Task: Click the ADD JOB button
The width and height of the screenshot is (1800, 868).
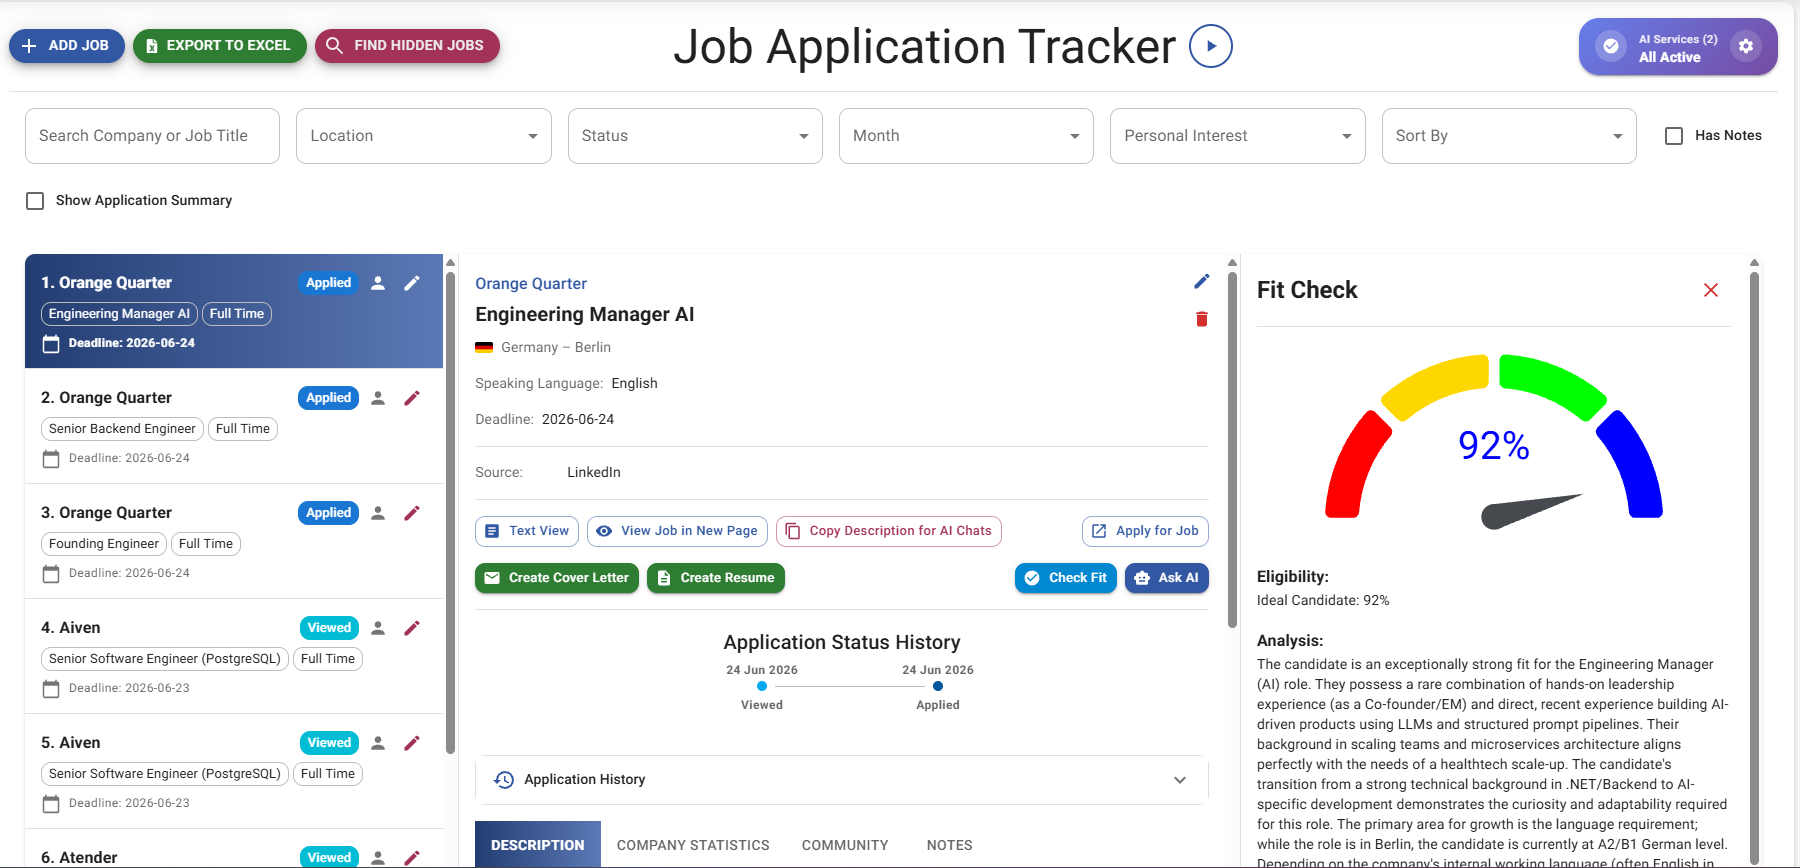Action: click(x=67, y=46)
